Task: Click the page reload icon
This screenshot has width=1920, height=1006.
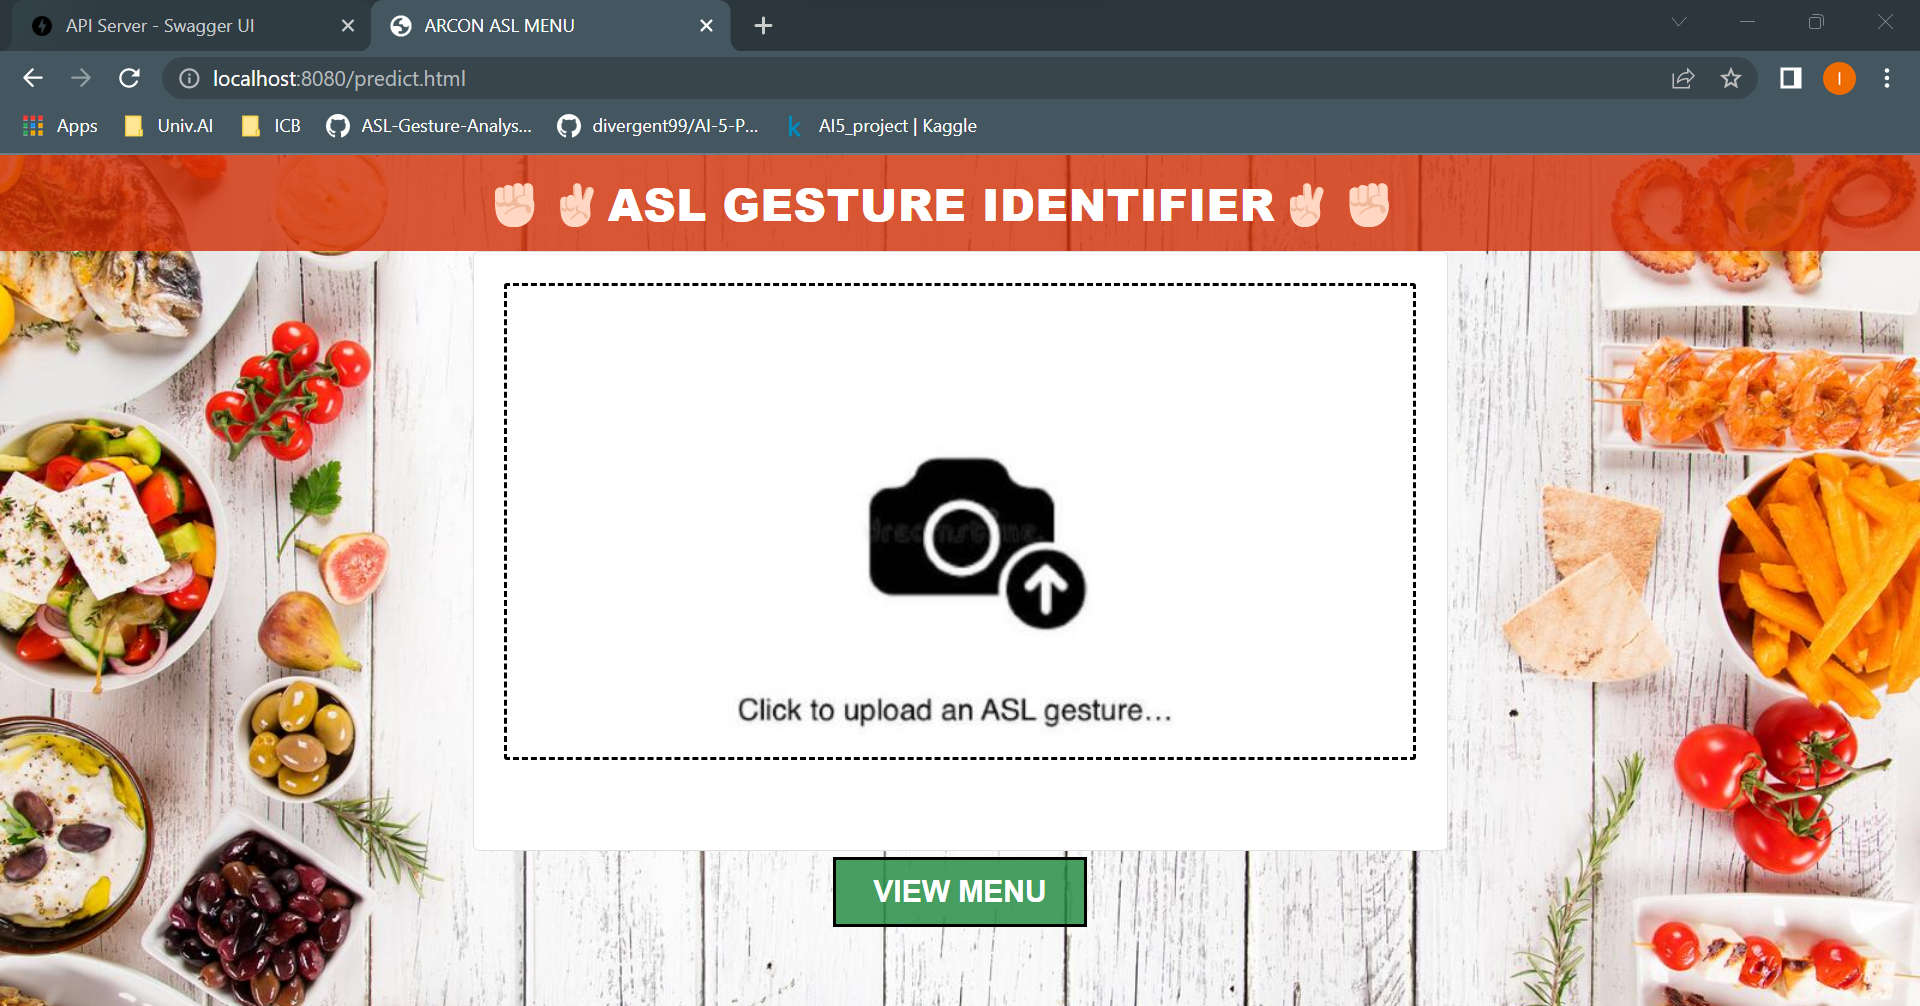Action: 130,78
